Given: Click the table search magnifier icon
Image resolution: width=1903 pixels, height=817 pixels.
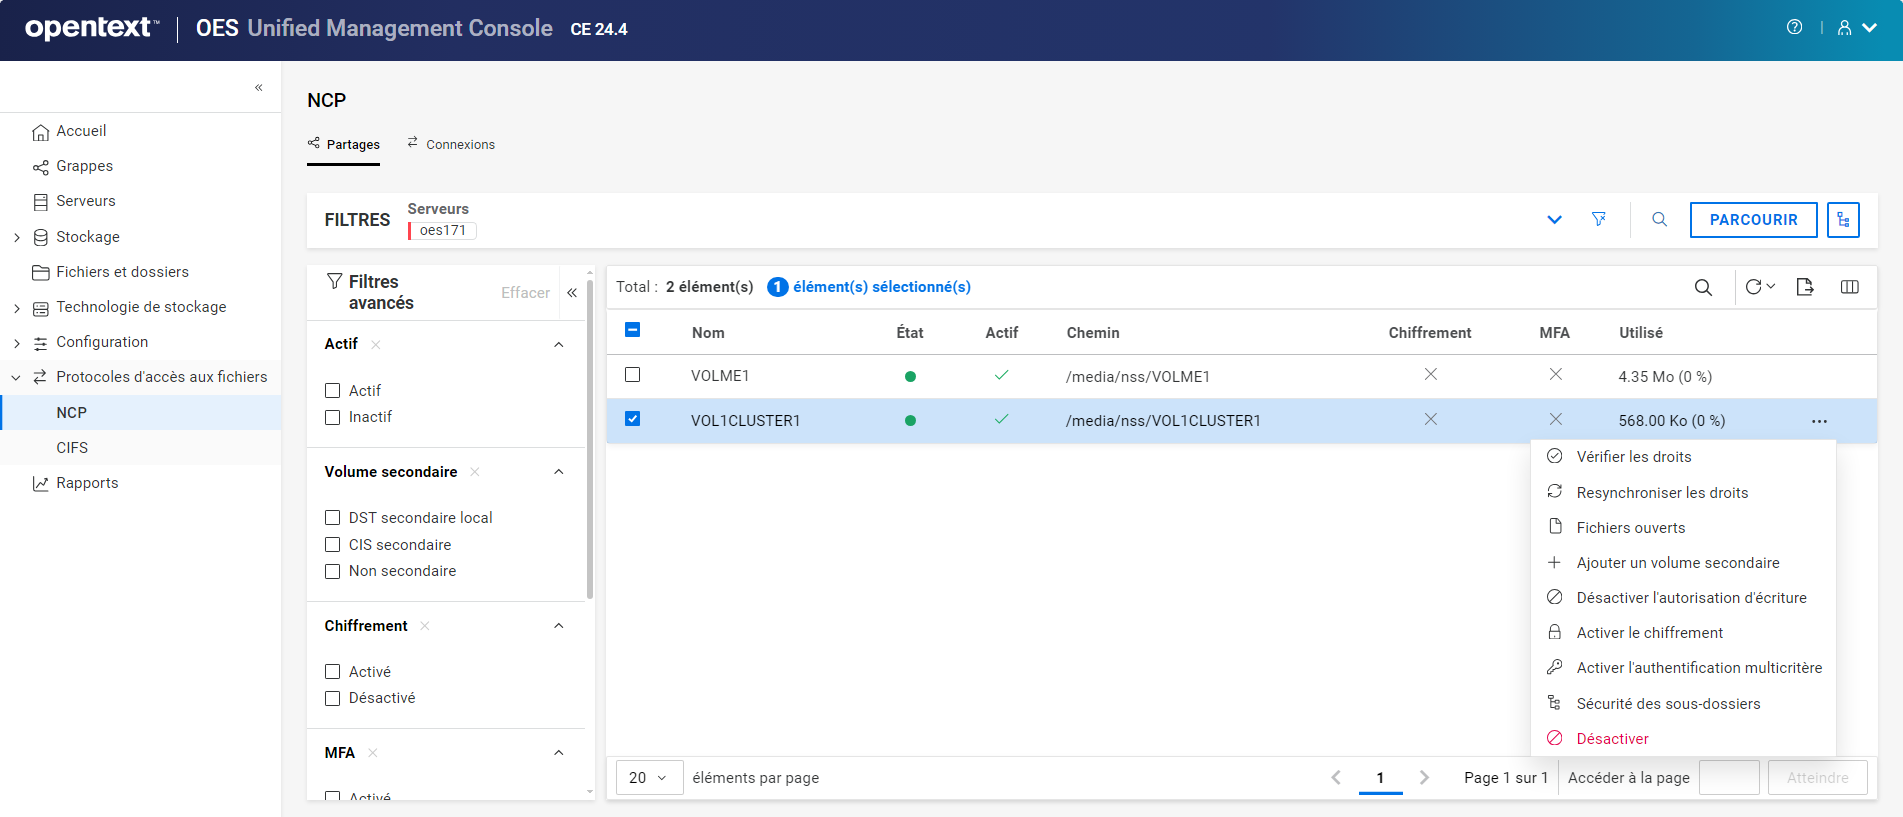Looking at the screenshot, I should [1703, 288].
